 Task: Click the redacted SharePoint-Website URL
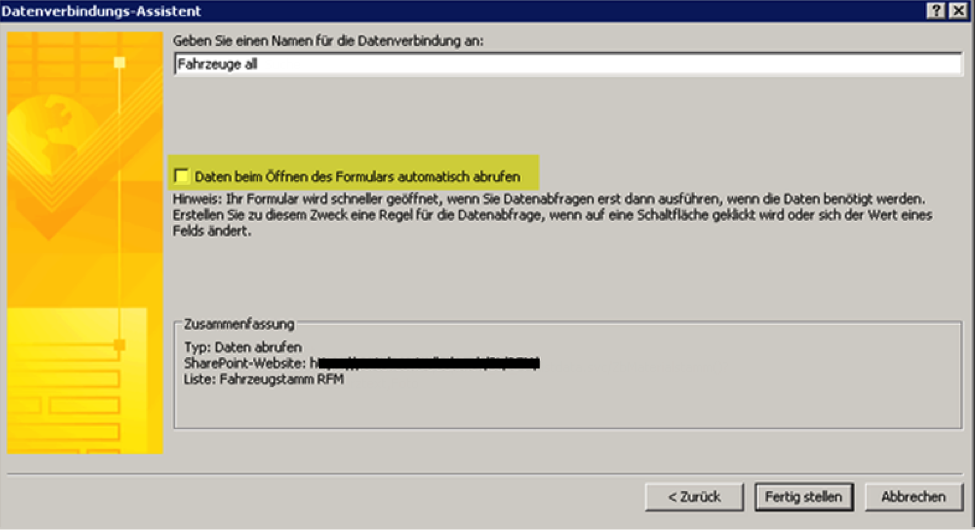(x=425, y=363)
